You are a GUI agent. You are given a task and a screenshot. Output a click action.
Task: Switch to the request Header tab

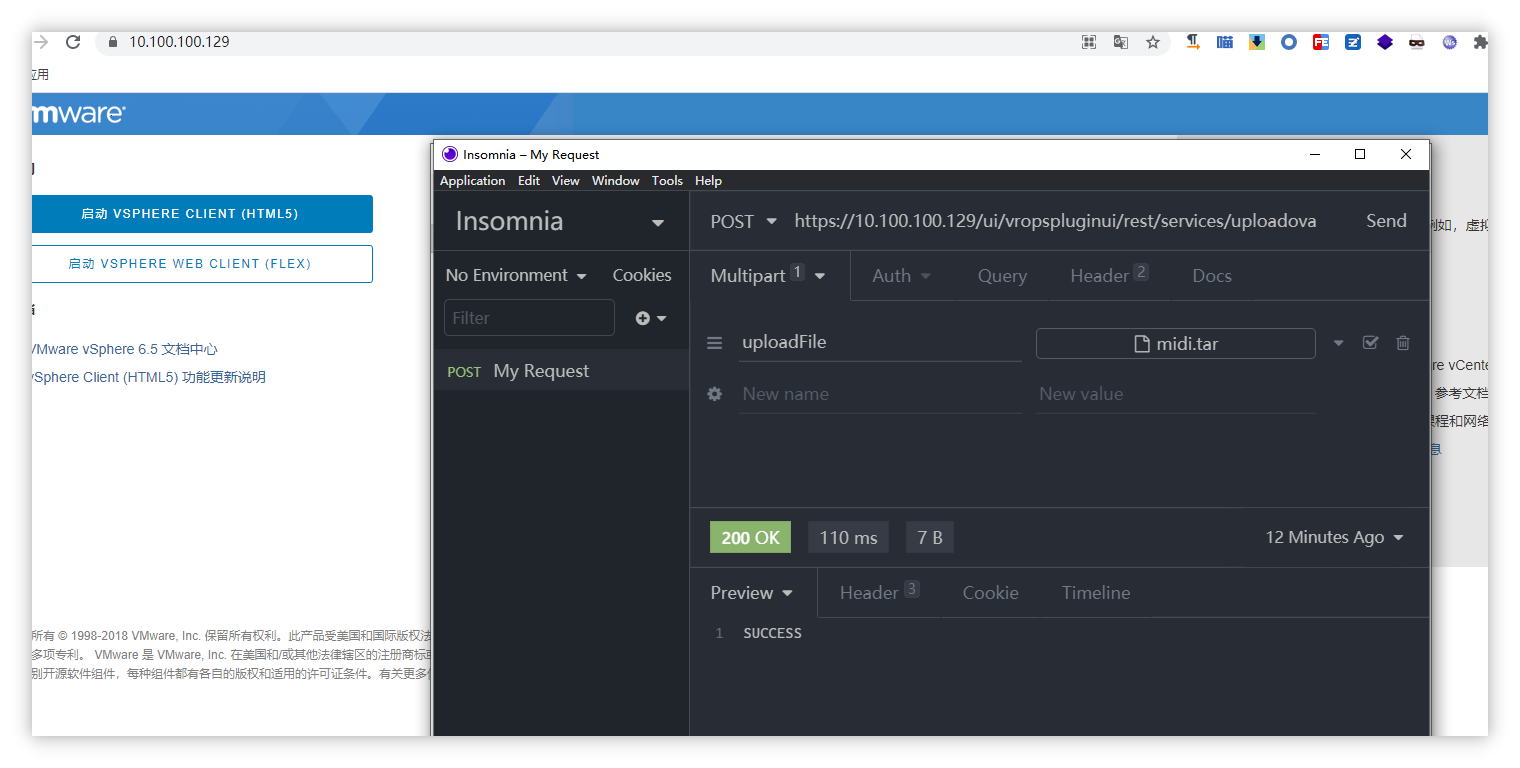tap(1109, 276)
